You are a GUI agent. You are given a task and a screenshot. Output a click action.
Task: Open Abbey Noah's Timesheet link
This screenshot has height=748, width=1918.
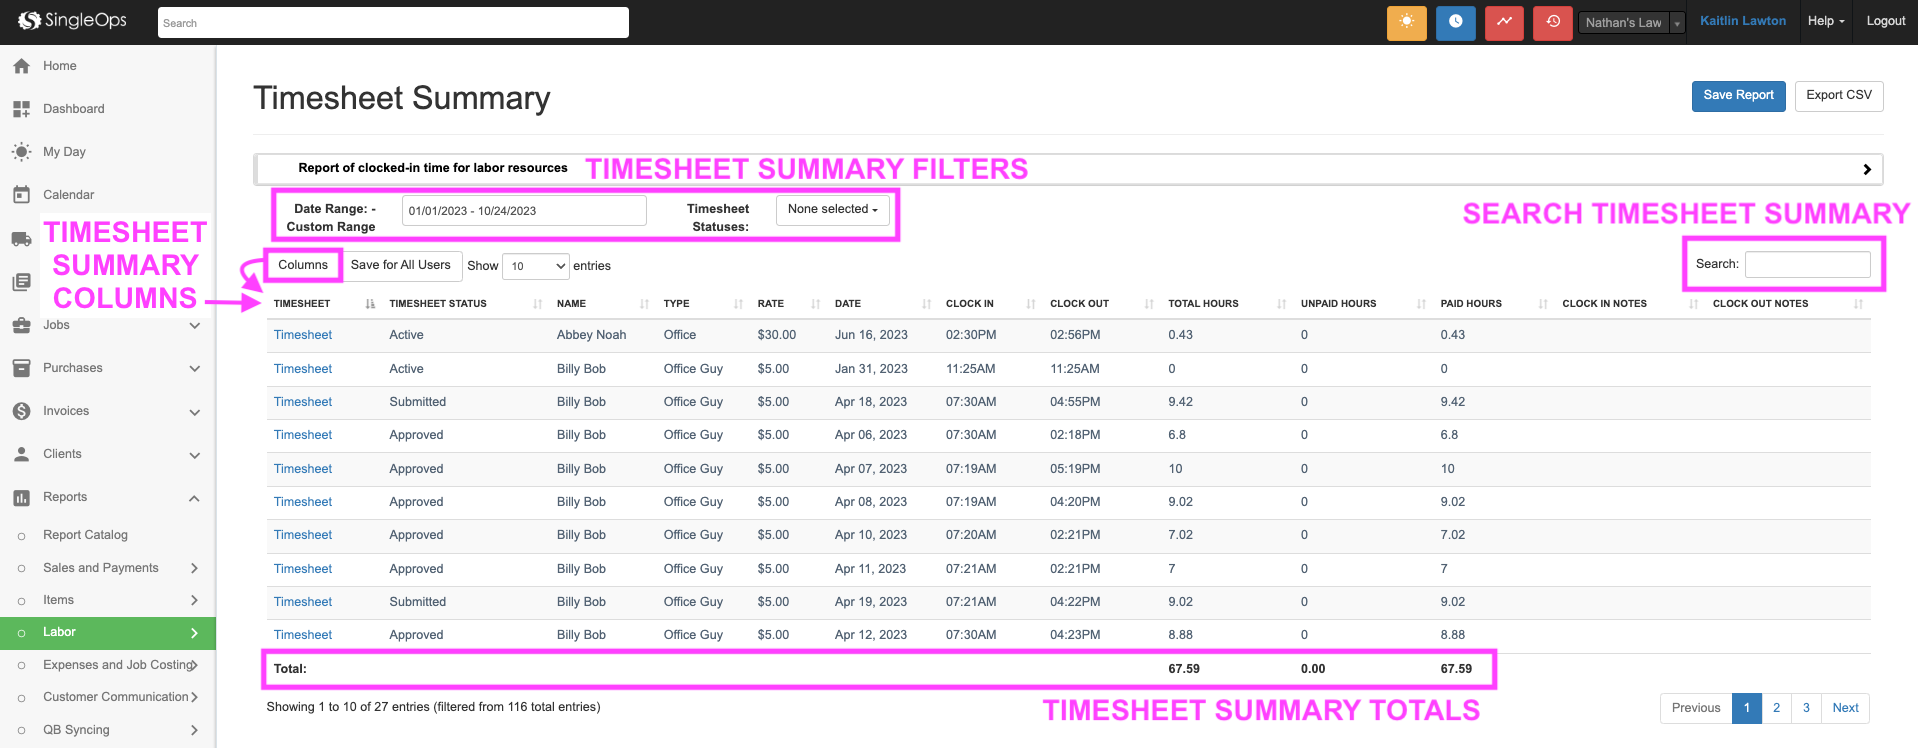tap(303, 335)
